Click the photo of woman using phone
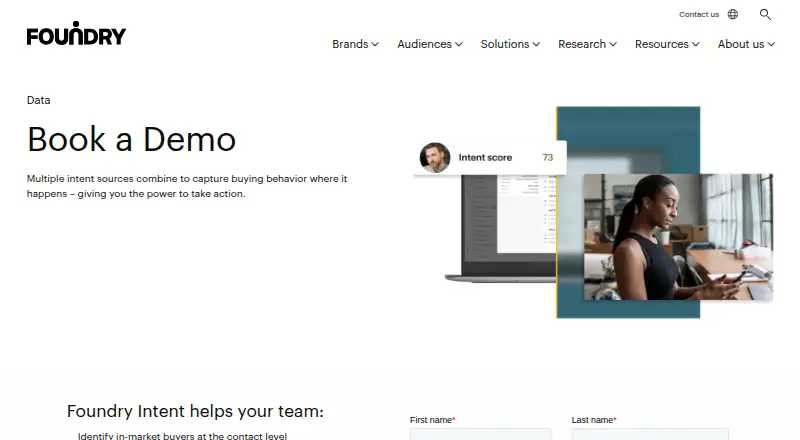Image resolution: width=800 pixels, height=440 pixels. pyautogui.click(x=678, y=236)
